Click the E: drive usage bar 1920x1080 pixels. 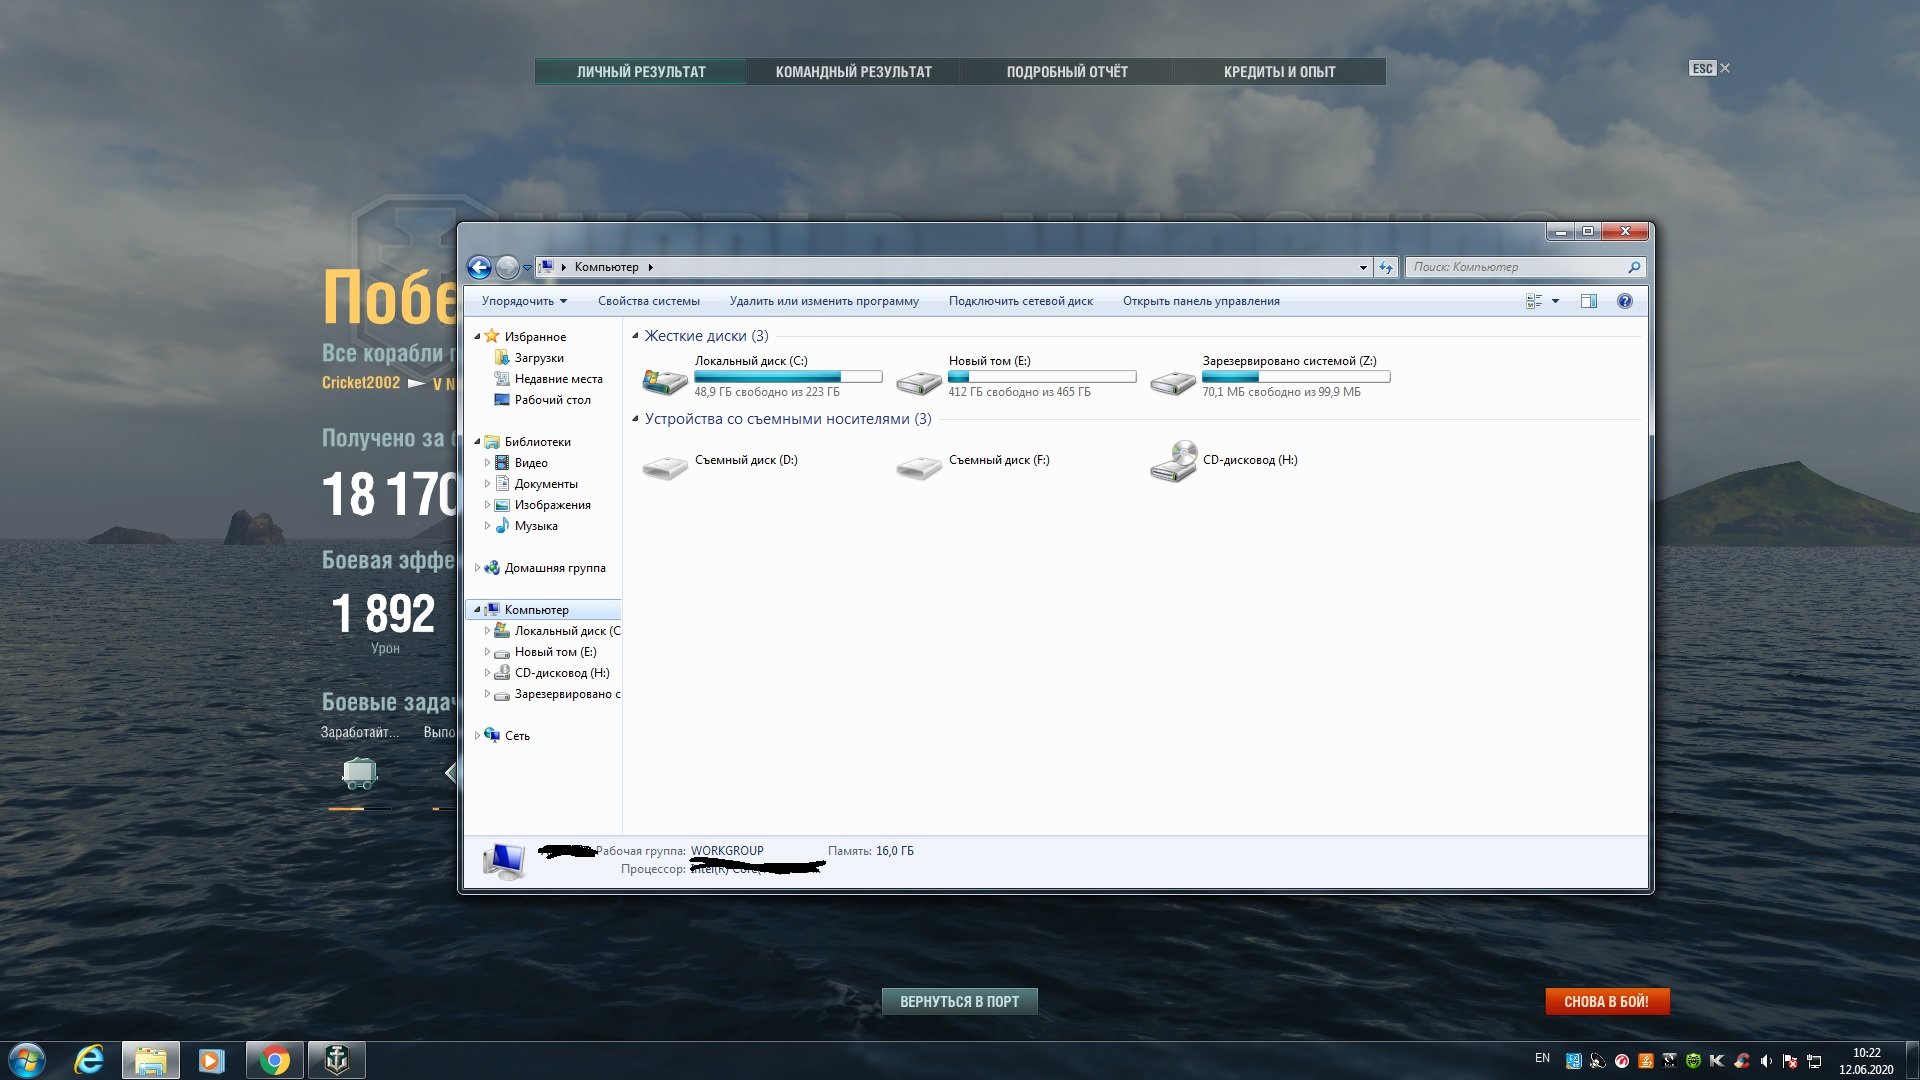point(1042,377)
